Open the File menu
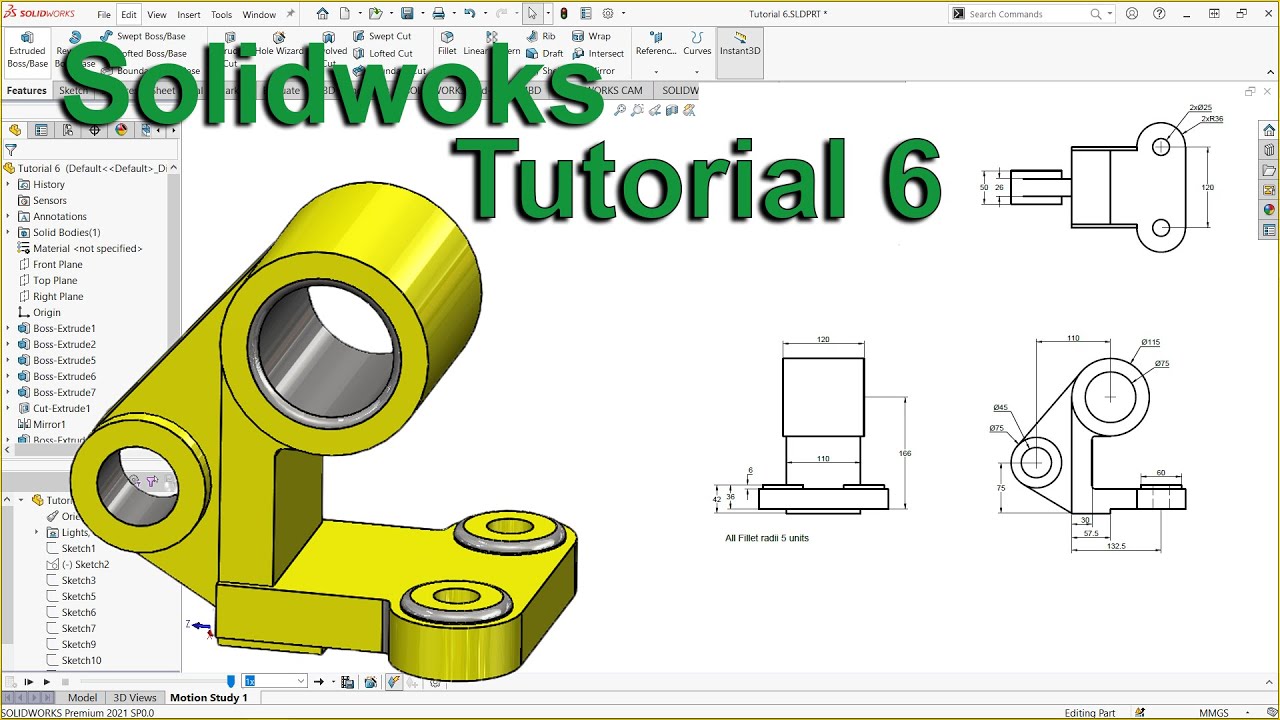This screenshot has height=720, width=1280. (x=104, y=15)
